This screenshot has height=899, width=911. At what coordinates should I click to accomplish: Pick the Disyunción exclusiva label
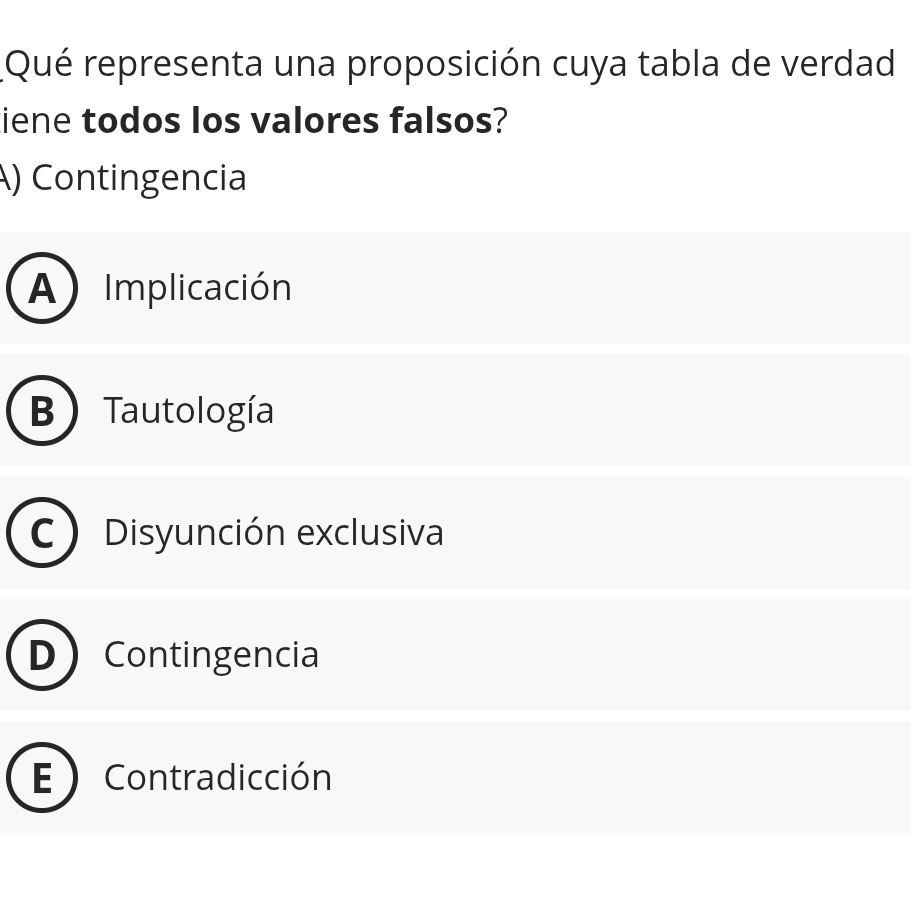tap(274, 533)
